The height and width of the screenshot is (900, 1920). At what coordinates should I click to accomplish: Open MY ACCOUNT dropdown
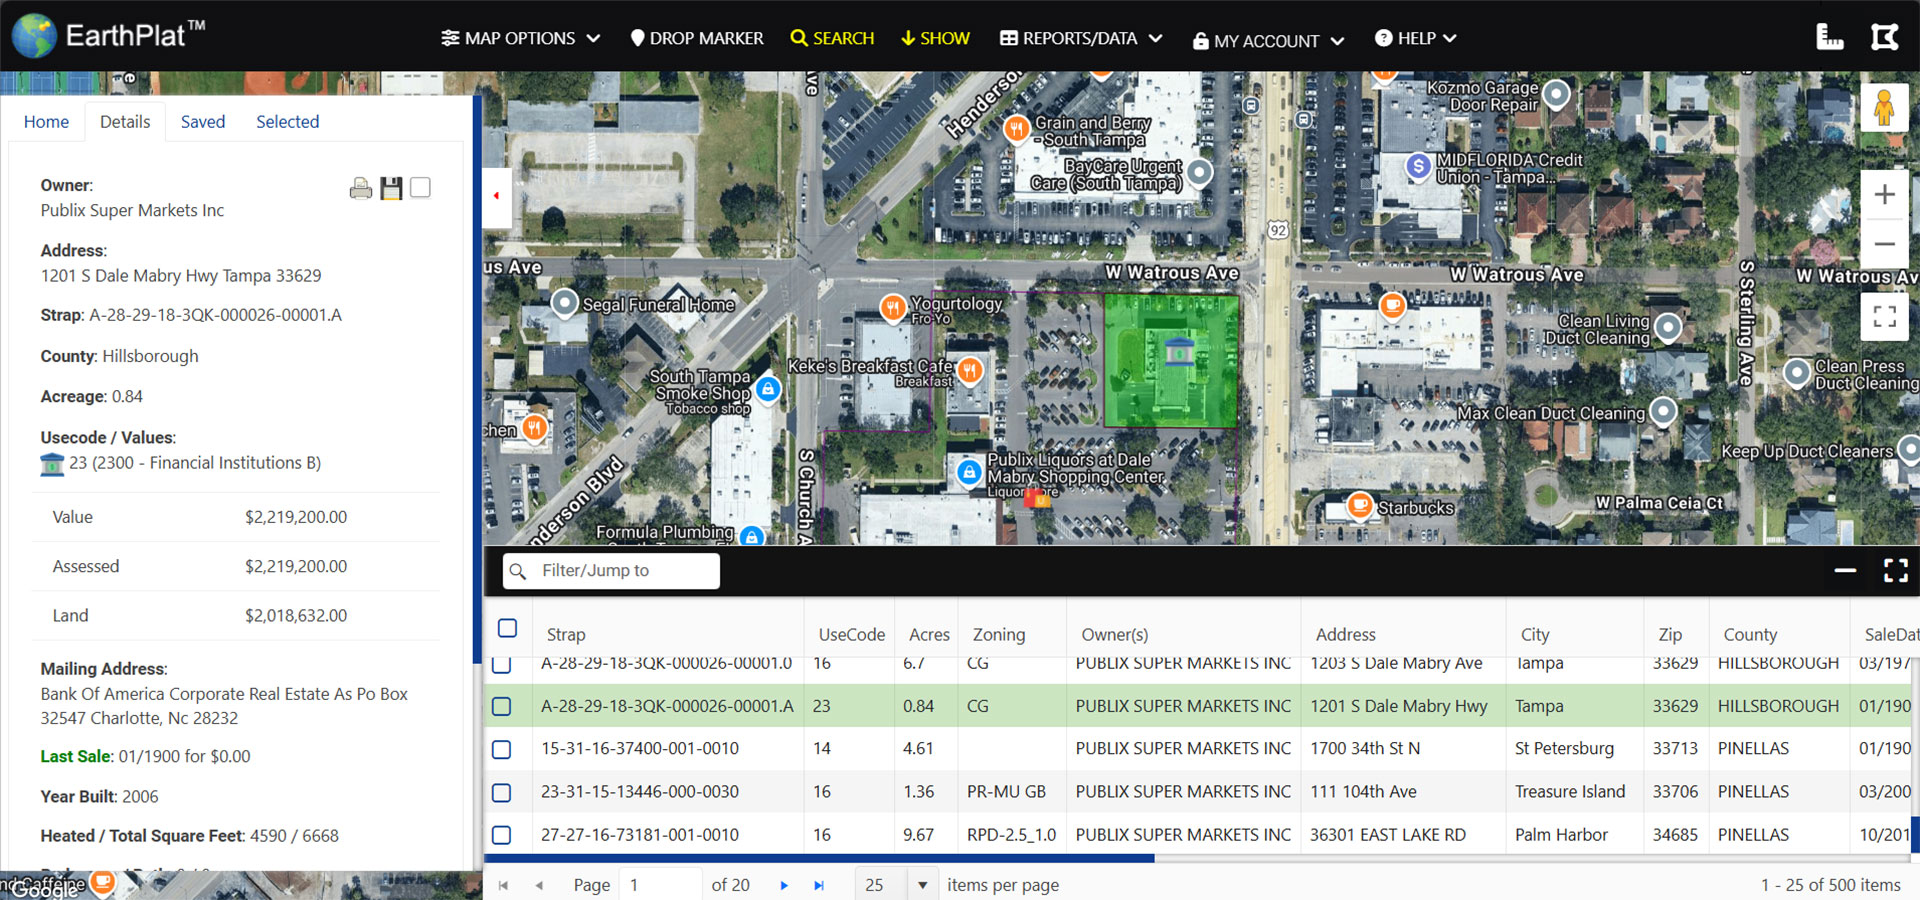tap(1268, 41)
